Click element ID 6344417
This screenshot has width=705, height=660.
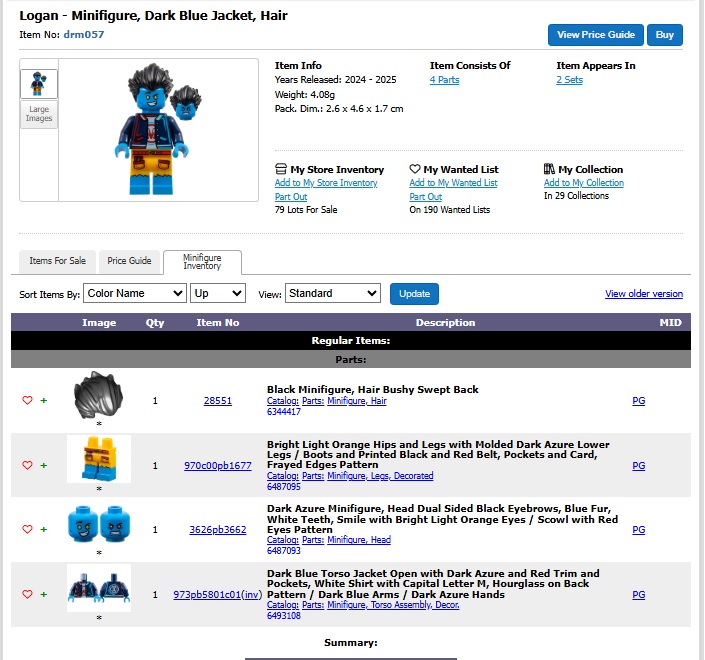[284, 411]
